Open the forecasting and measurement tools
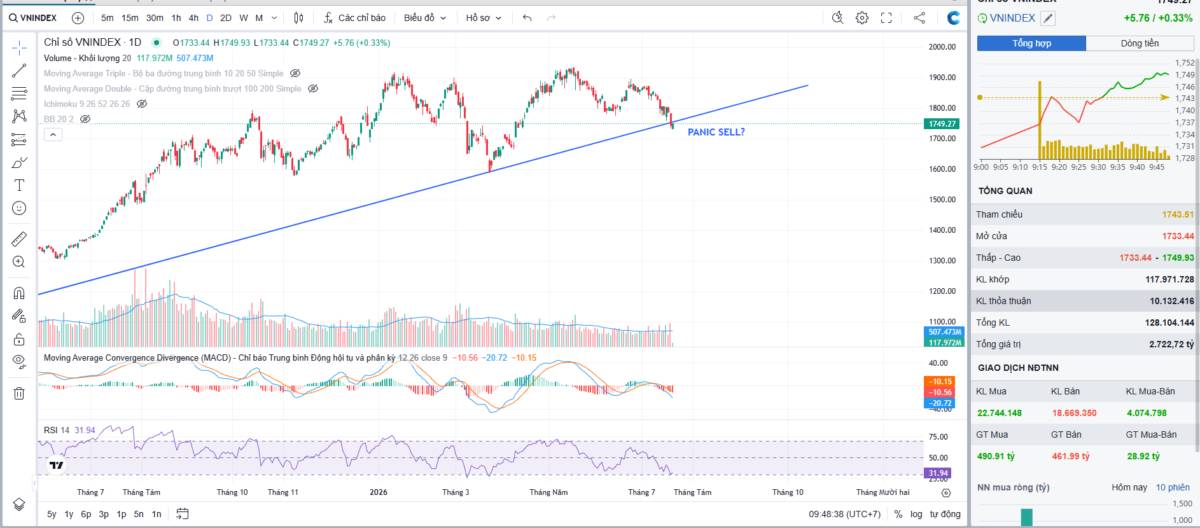This screenshot has height=528, width=1200. click(18, 139)
